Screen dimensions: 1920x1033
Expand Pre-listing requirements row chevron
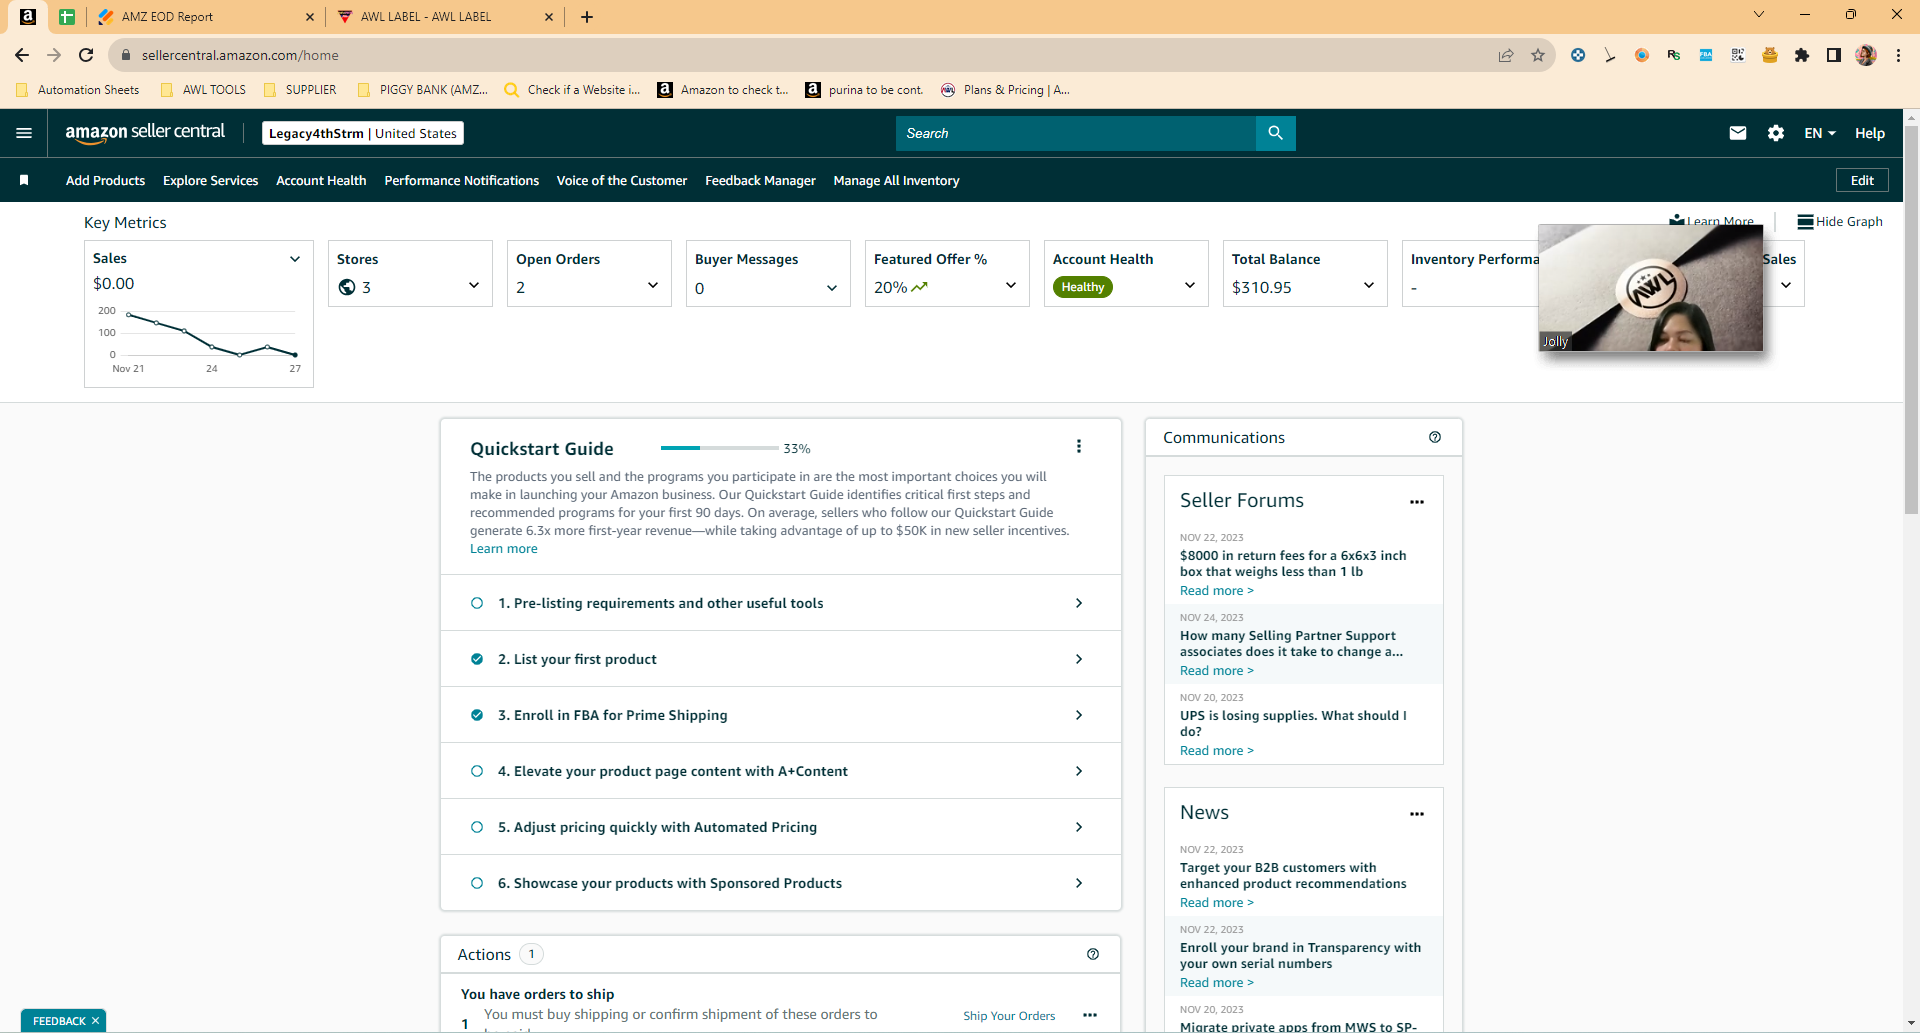1079,603
